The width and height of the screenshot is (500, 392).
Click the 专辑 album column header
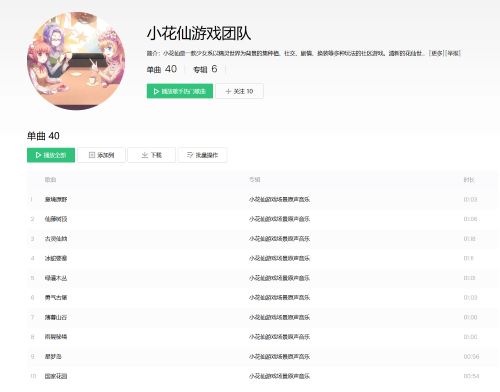click(x=255, y=180)
